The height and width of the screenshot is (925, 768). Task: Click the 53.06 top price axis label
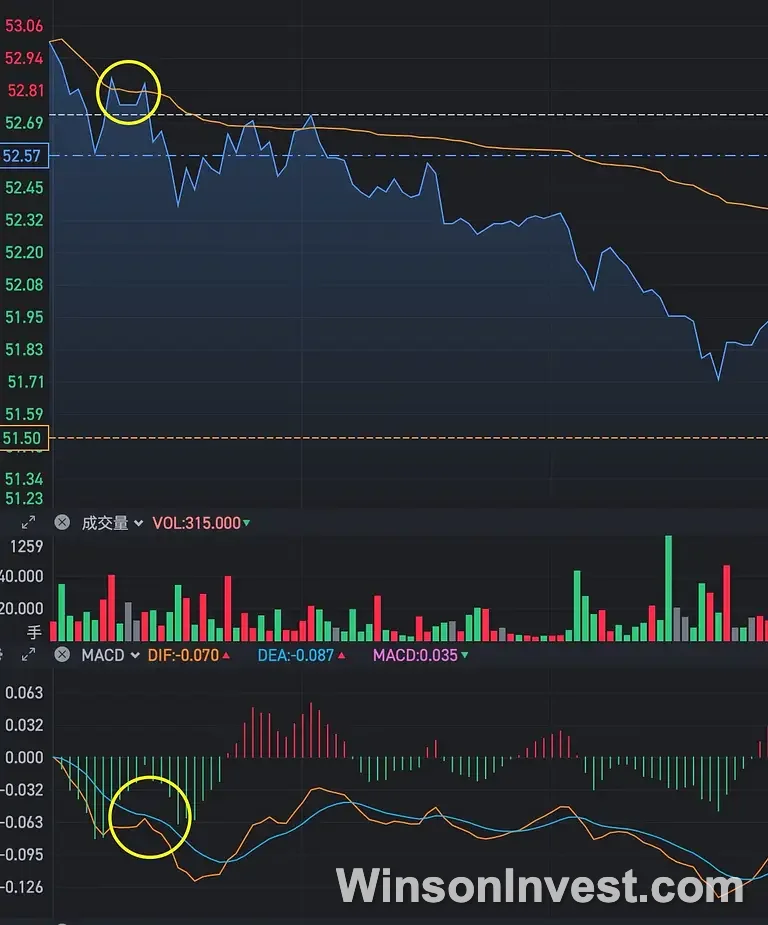(x=24, y=26)
